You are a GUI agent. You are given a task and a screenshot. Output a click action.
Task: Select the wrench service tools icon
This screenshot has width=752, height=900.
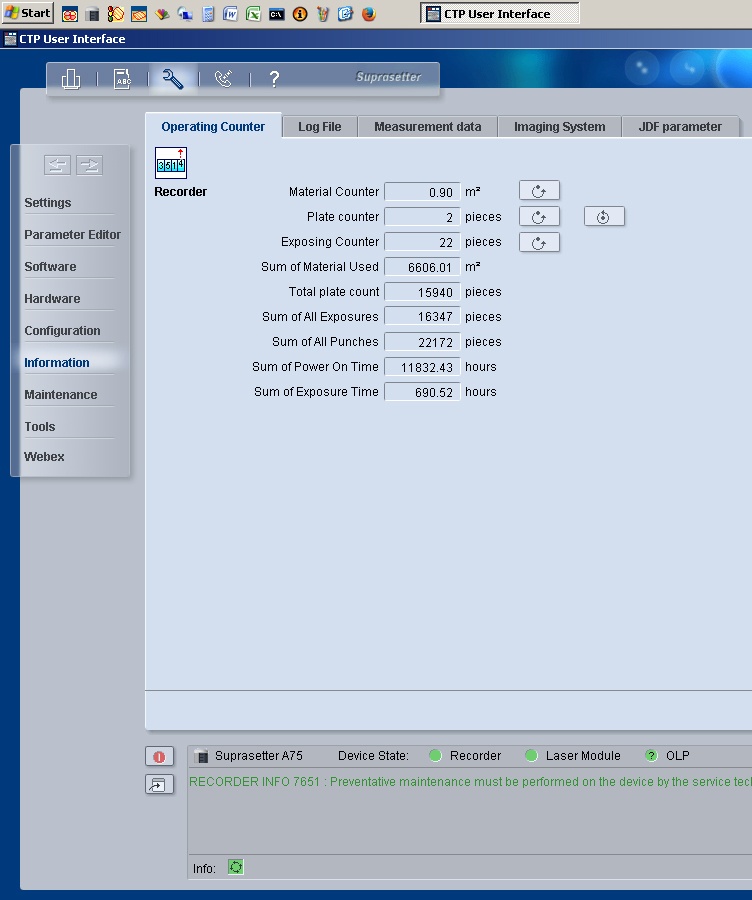173,79
